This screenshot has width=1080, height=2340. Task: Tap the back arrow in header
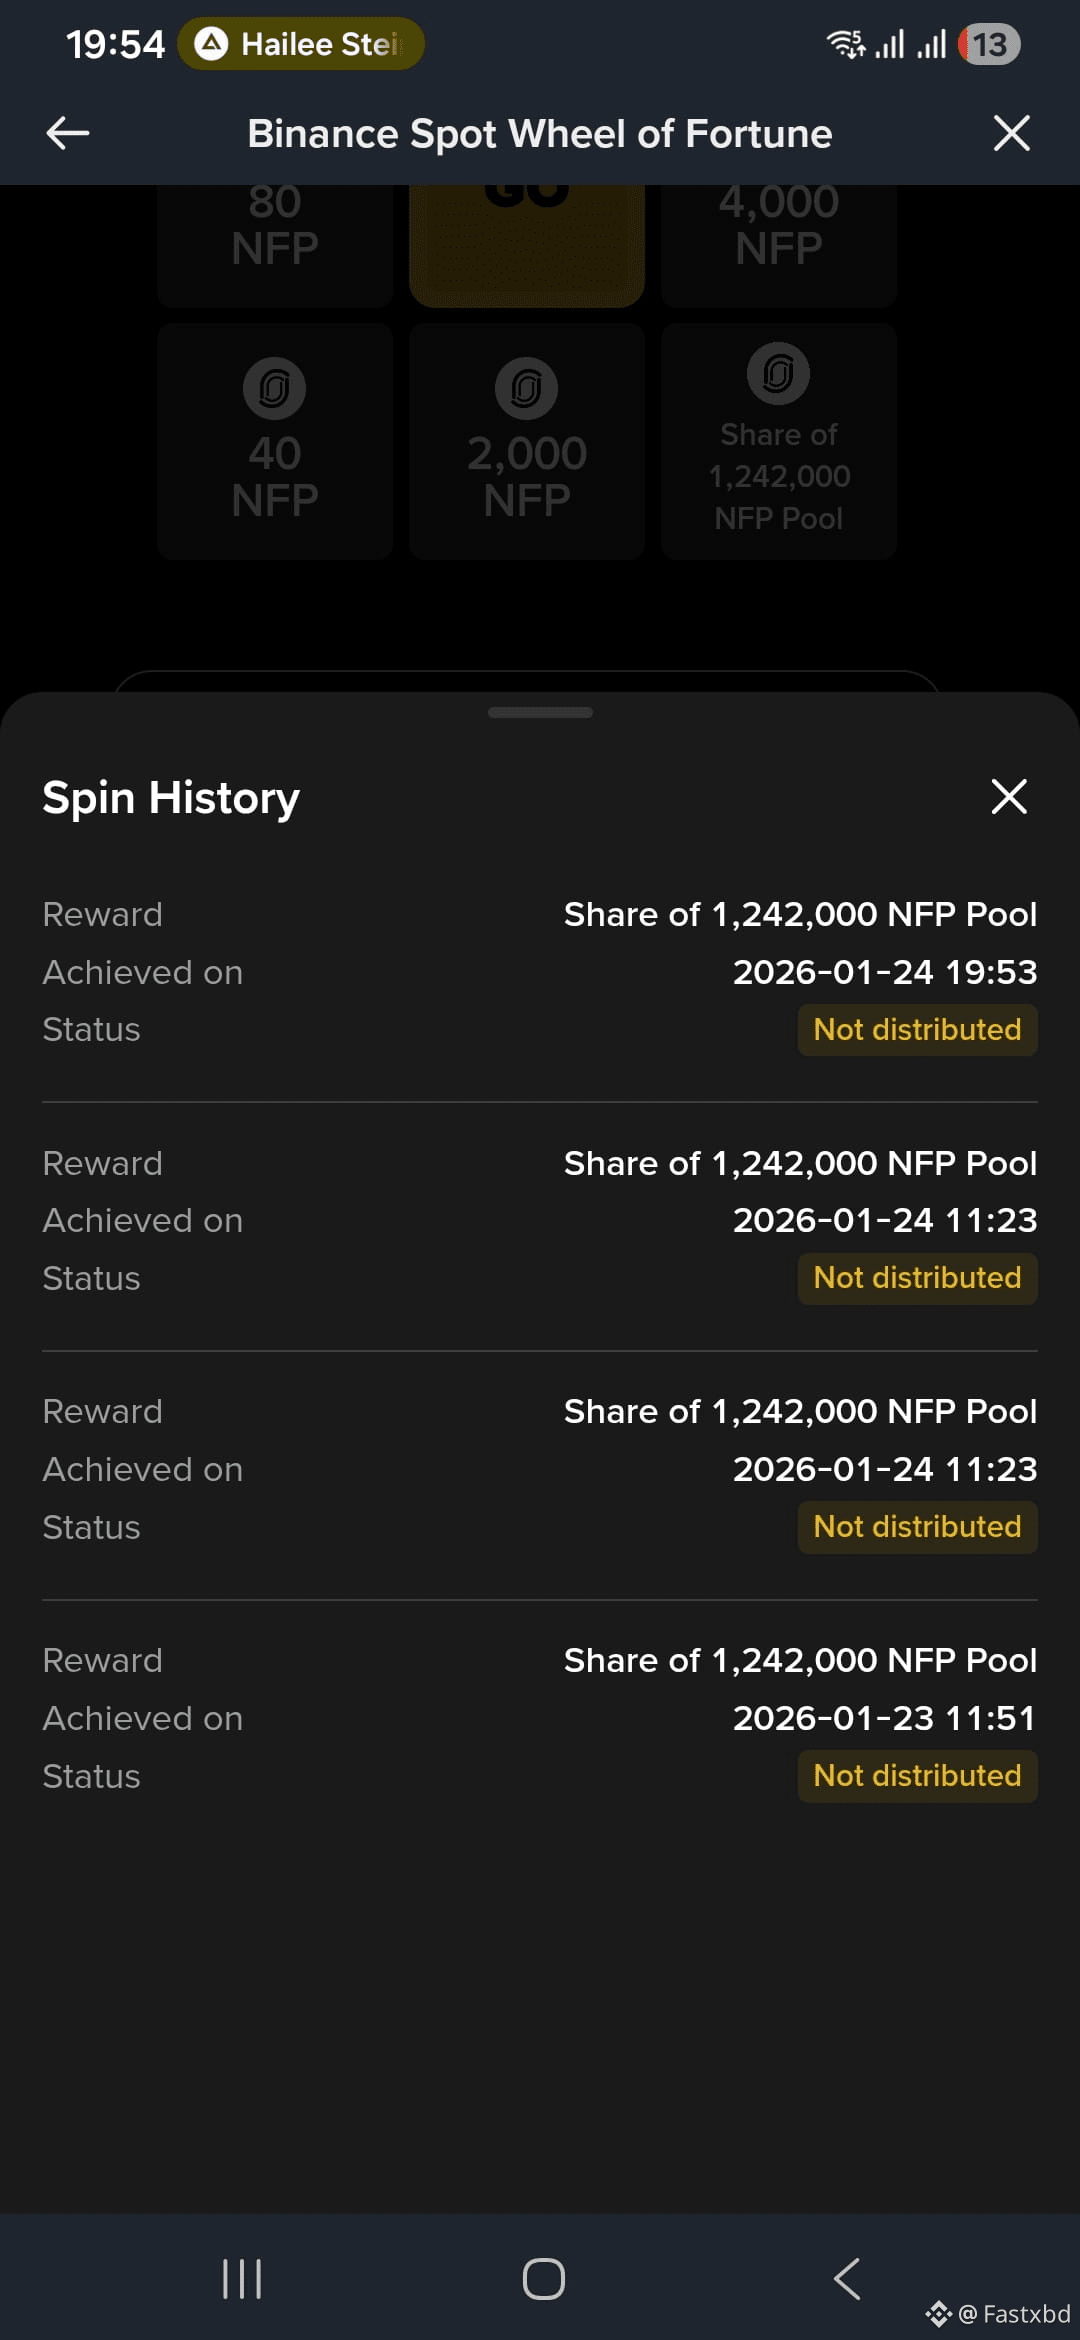(68, 133)
